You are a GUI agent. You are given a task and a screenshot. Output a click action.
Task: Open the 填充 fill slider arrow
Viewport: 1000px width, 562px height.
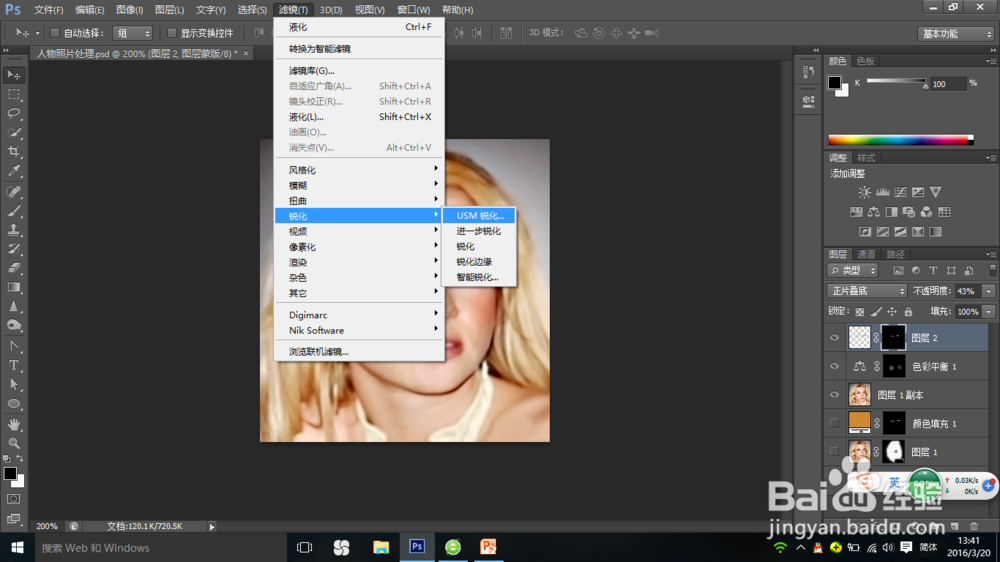[x=989, y=312]
